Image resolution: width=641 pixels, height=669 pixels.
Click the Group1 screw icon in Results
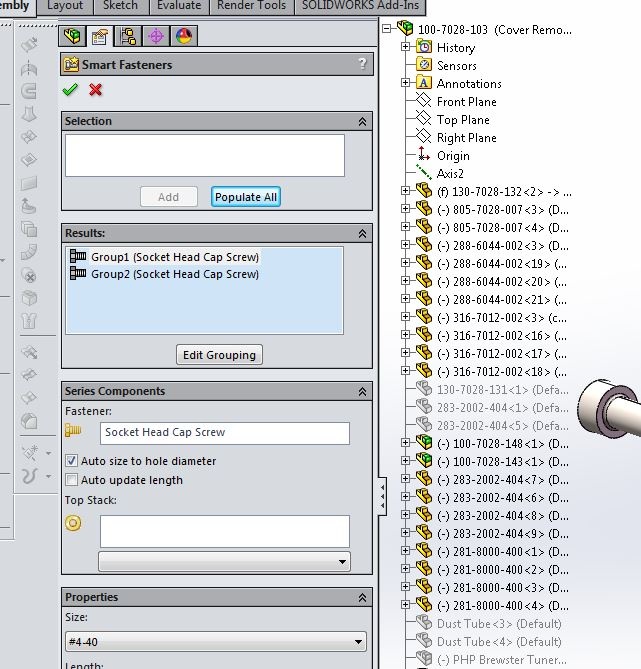point(78,256)
